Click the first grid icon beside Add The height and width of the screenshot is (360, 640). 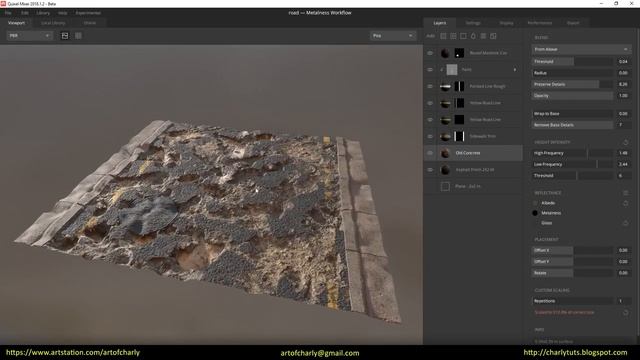tap(443, 36)
